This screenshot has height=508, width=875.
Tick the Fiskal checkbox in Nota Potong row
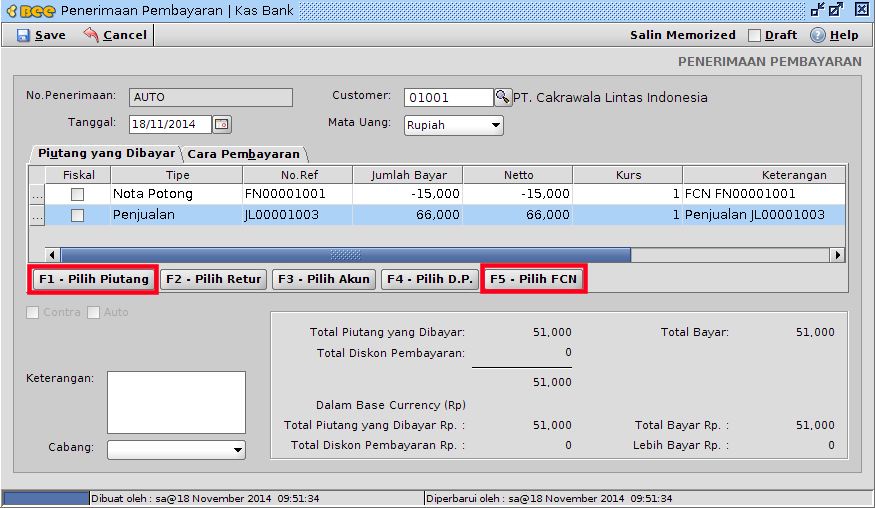click(78, 194)
